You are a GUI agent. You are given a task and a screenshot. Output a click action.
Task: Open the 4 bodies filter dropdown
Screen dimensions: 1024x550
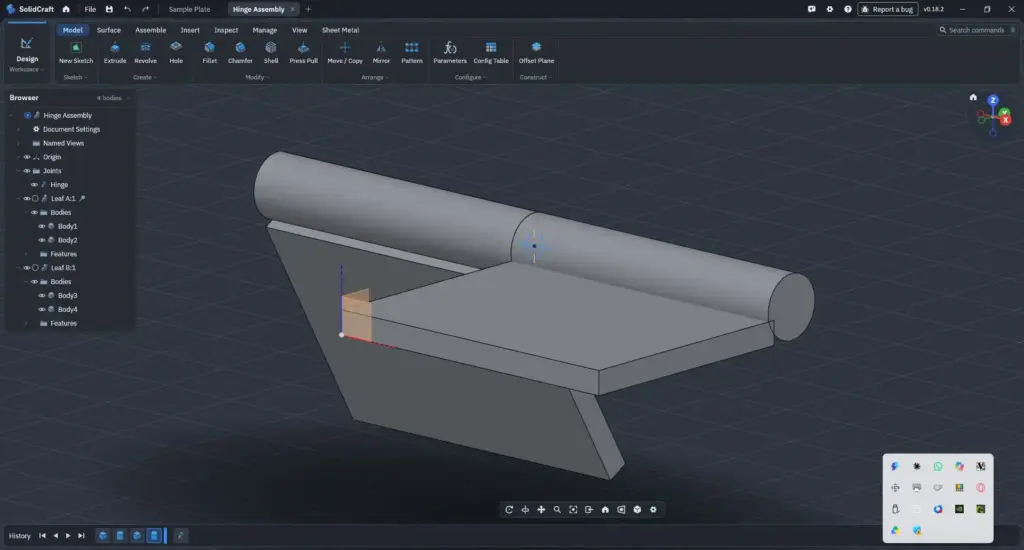113,98
